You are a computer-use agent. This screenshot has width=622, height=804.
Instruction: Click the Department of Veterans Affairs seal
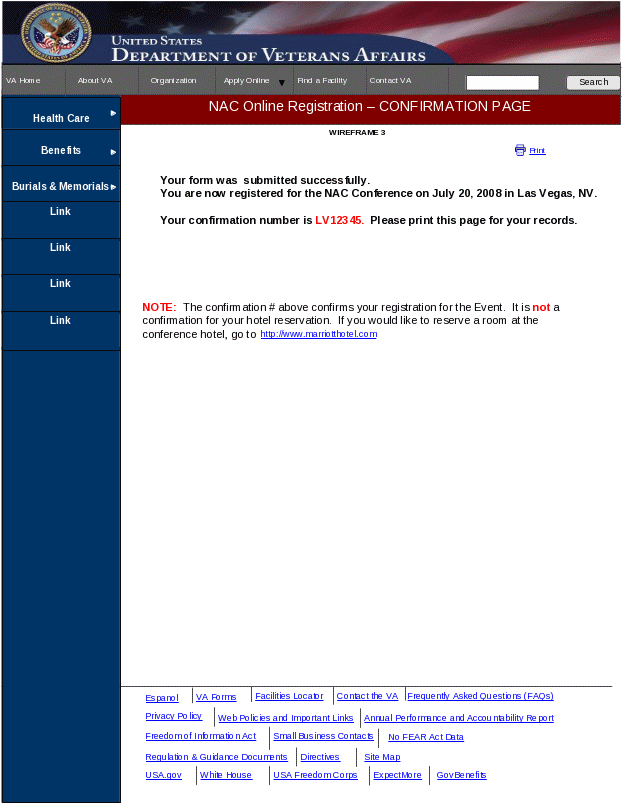click(x=56, y=33)
